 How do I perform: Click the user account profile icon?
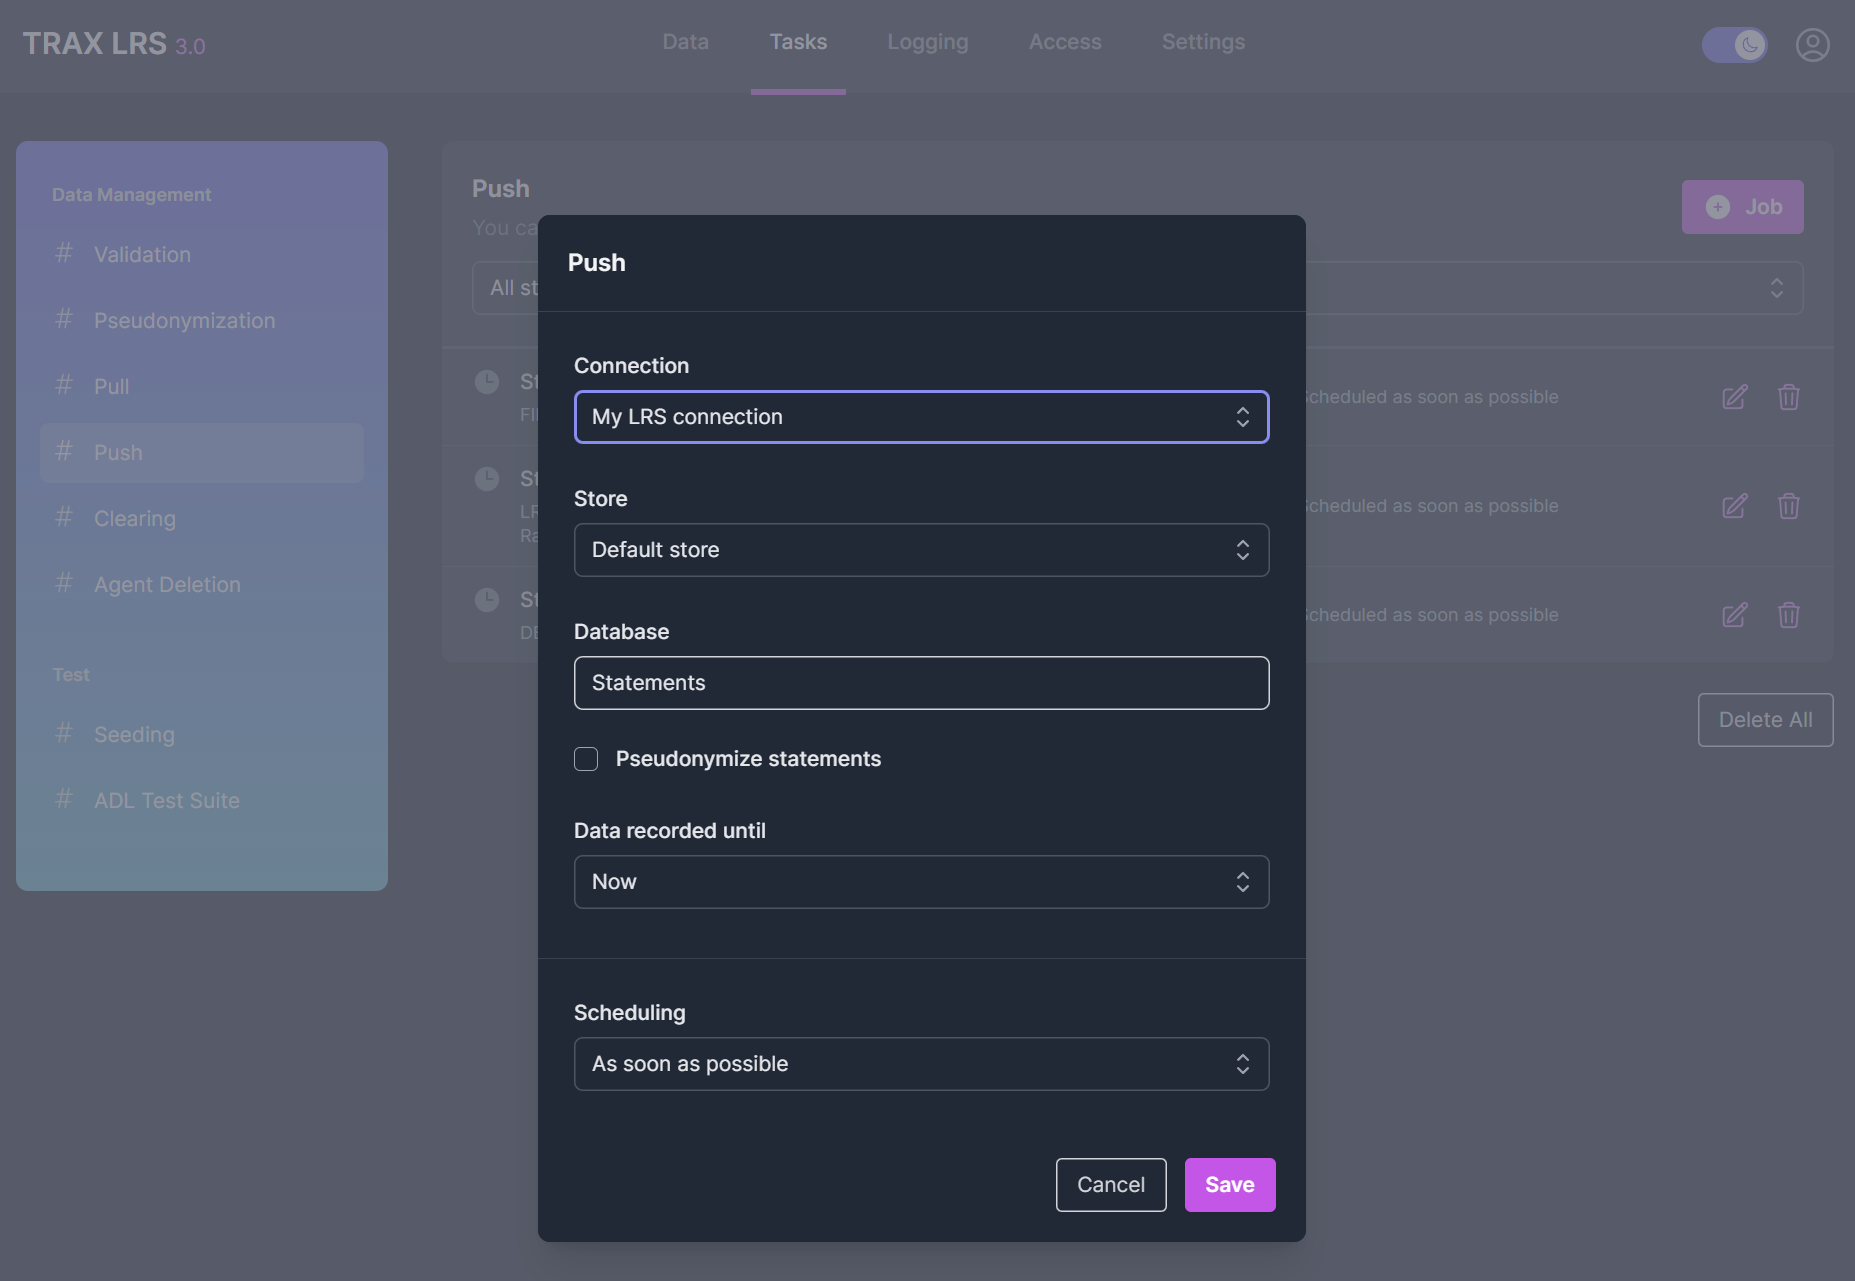click(1812, 45)
